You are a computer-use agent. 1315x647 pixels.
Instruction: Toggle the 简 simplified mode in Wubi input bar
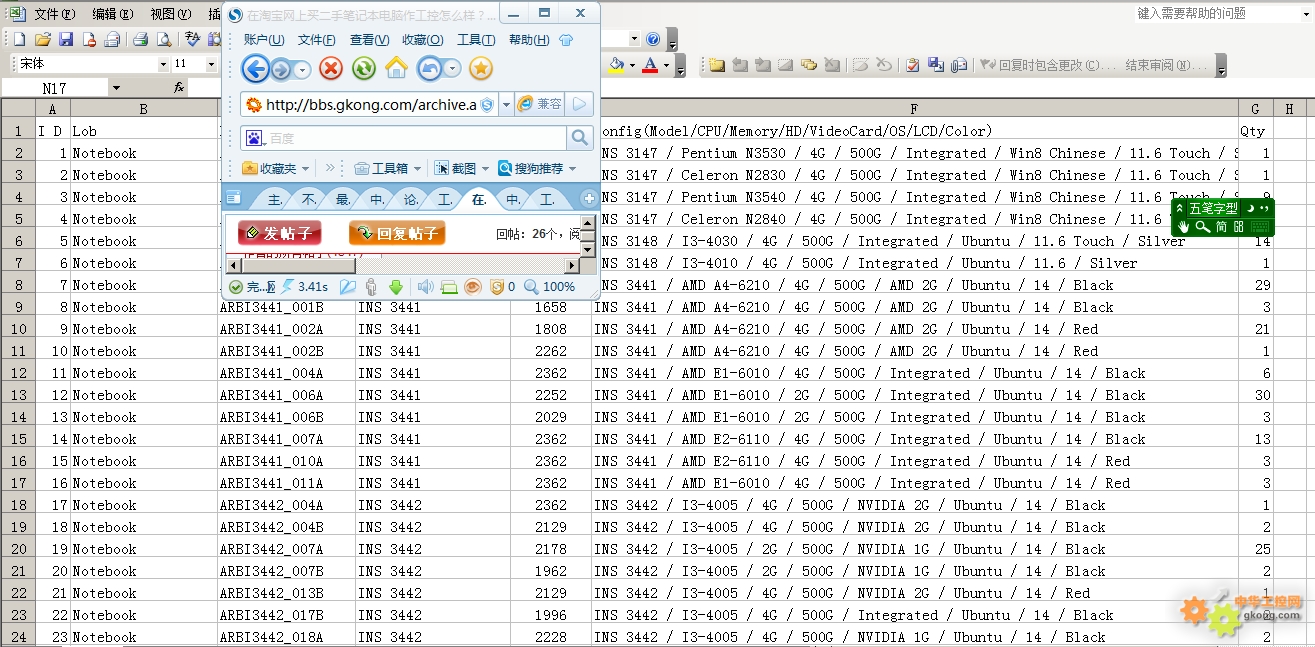click(1222, 227)
